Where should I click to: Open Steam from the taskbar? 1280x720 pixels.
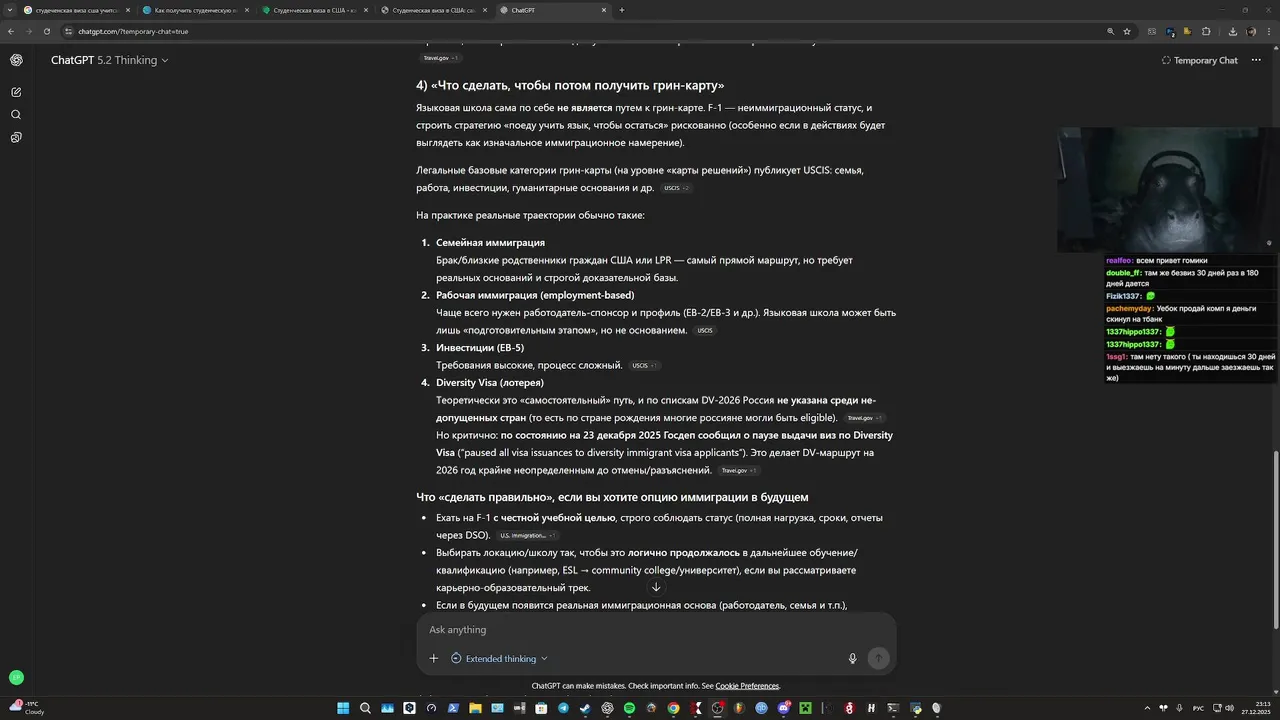pyautogui.click(x=585, y=708)
